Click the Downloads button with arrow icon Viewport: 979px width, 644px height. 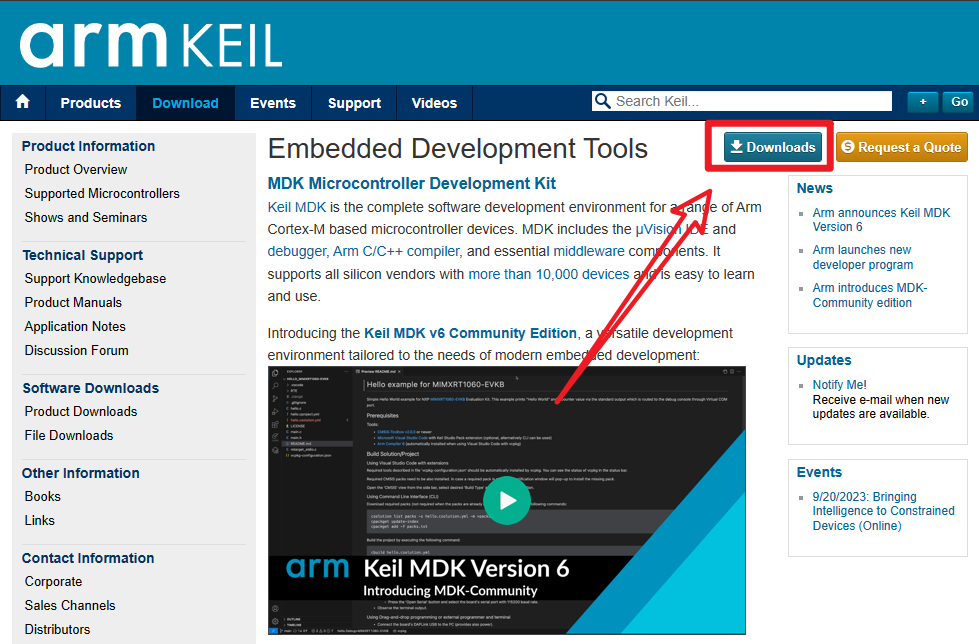[772, 147]
